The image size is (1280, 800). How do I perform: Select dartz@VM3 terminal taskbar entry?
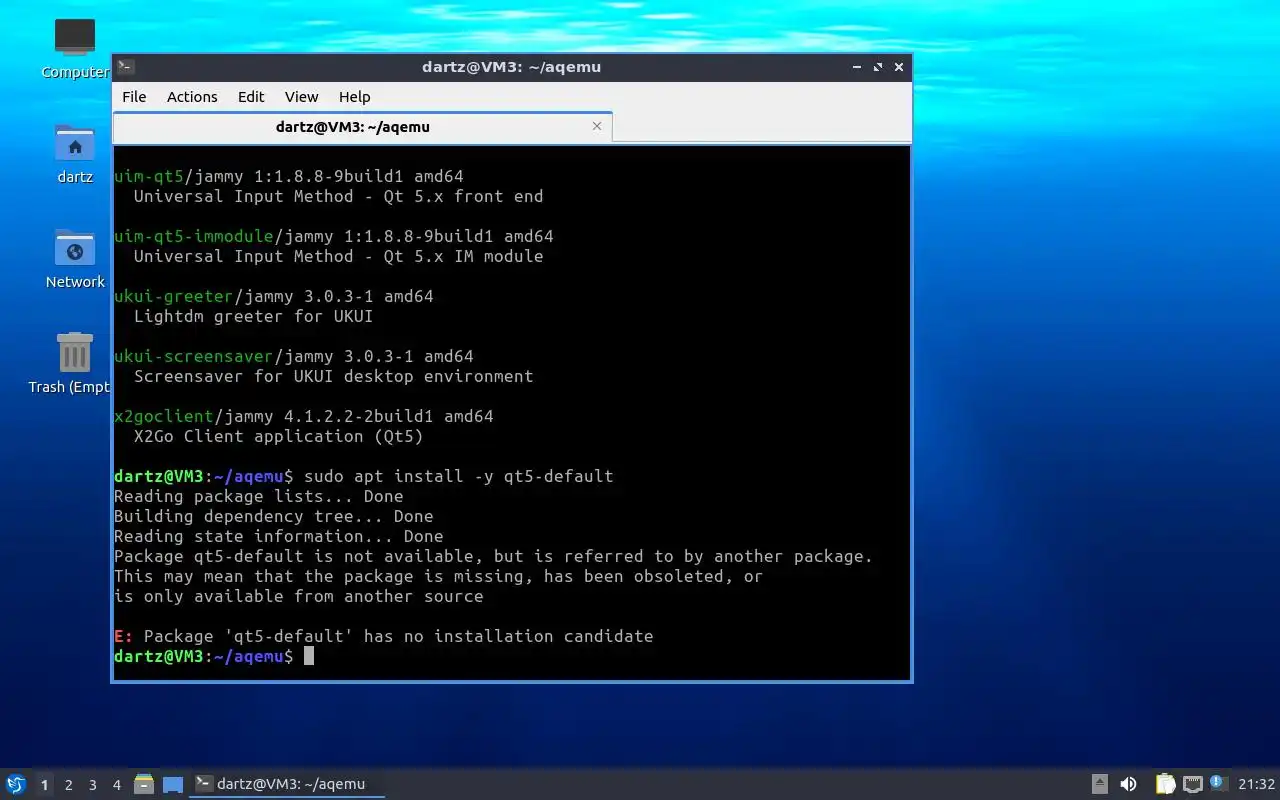coord(287,784)
